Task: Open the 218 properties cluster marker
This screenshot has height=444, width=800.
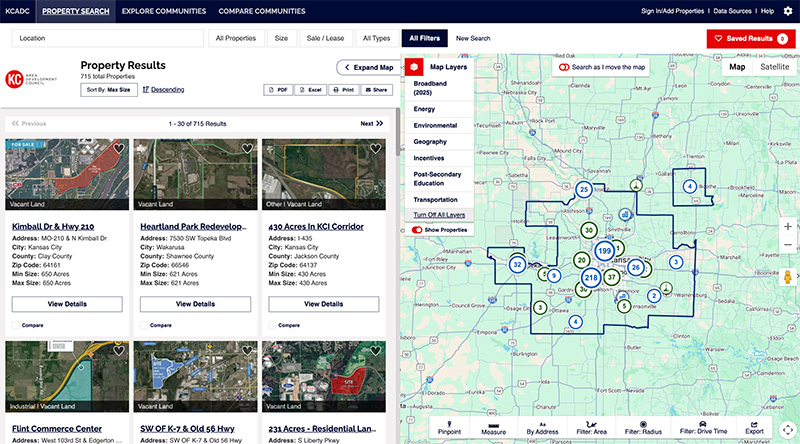Action: (x=591, y=278)
